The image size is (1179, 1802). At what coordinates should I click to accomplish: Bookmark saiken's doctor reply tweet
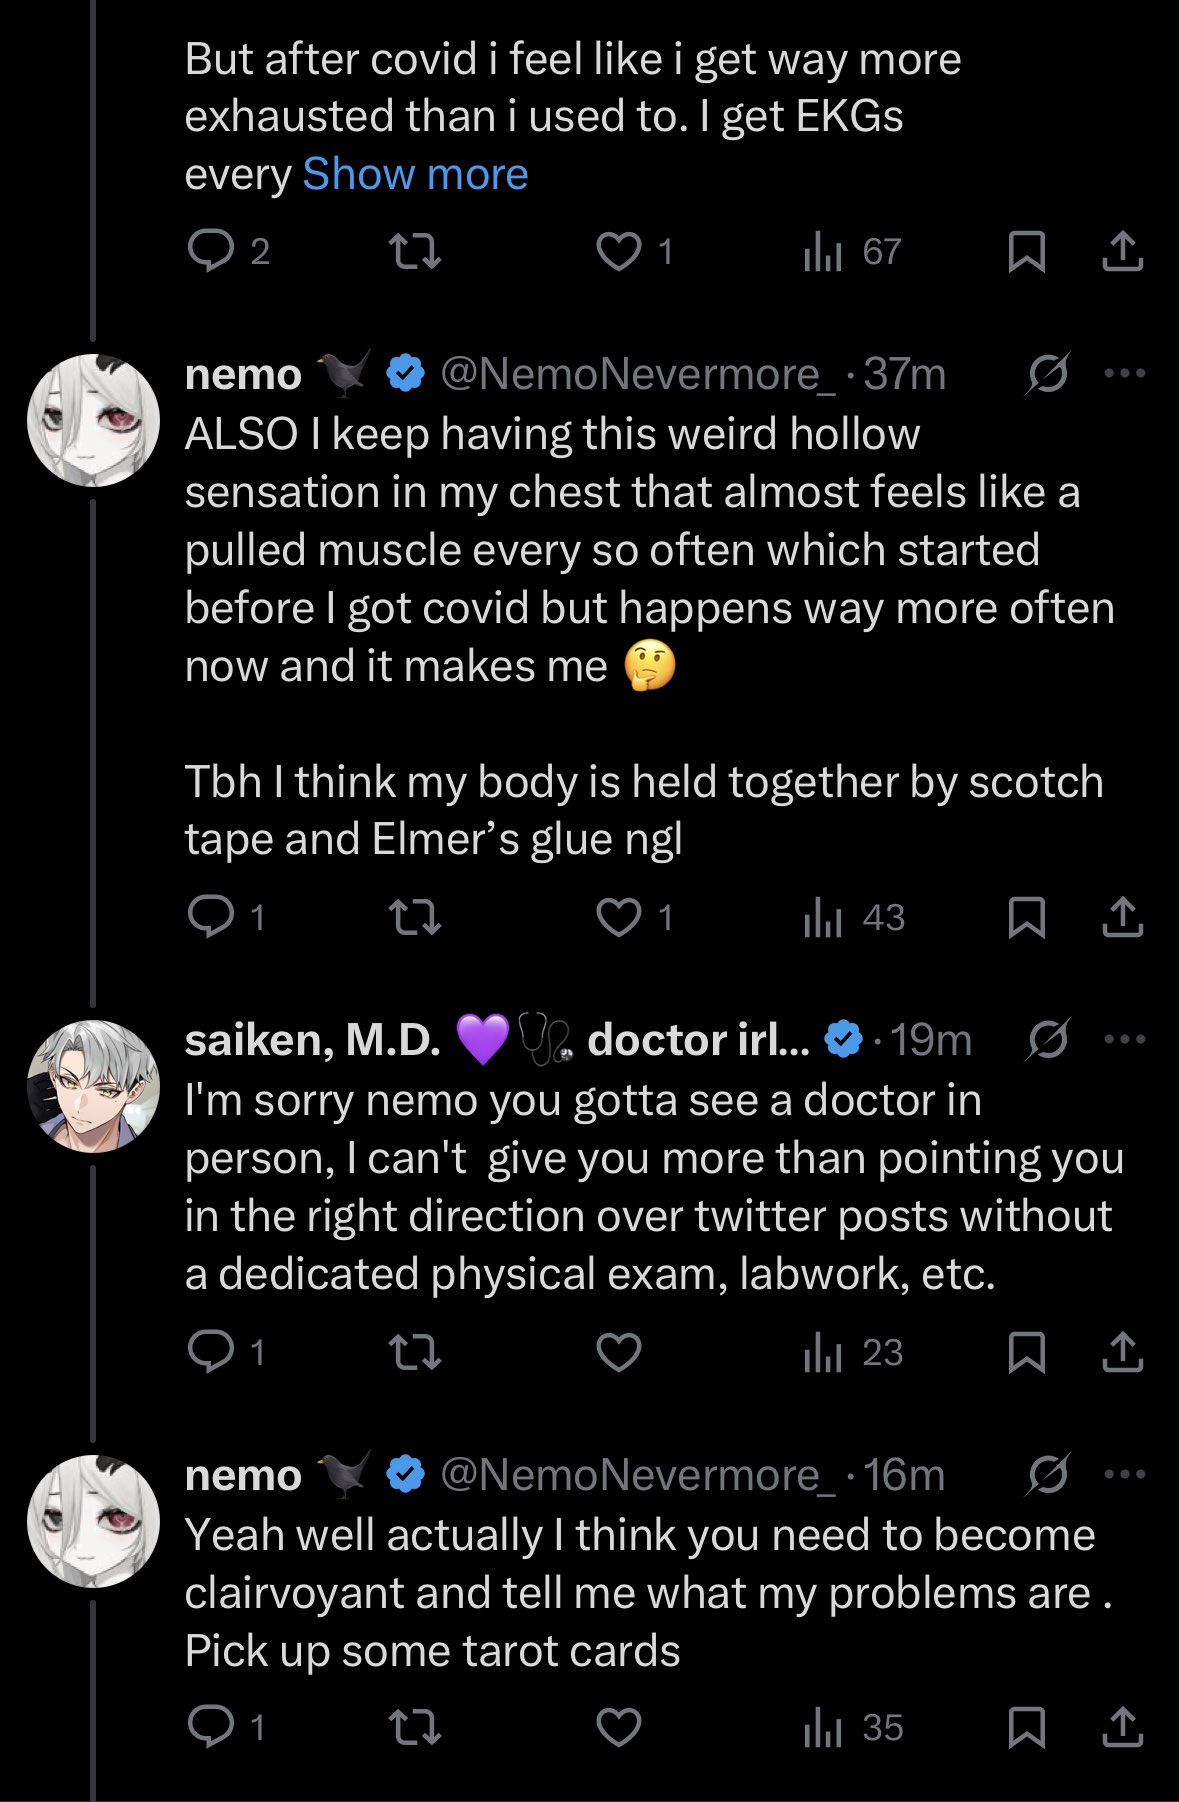1026,1352
